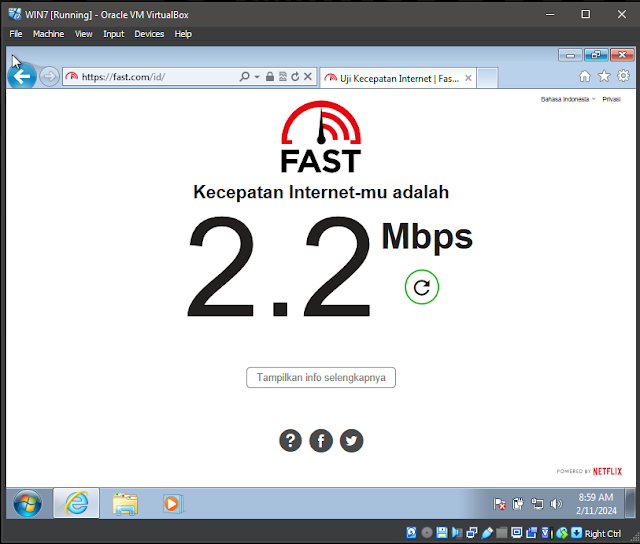The width and height of the screenshot is (640, 544).
Task: Open the VirtualBox Devices menu
Action: [149, 34]
